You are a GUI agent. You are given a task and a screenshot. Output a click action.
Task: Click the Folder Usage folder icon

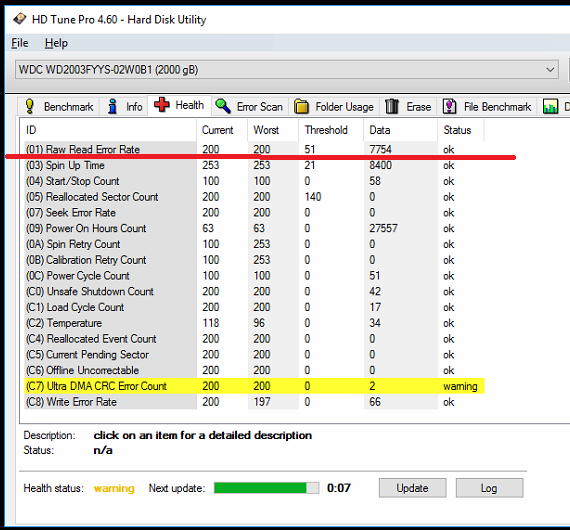pos(301,107)
